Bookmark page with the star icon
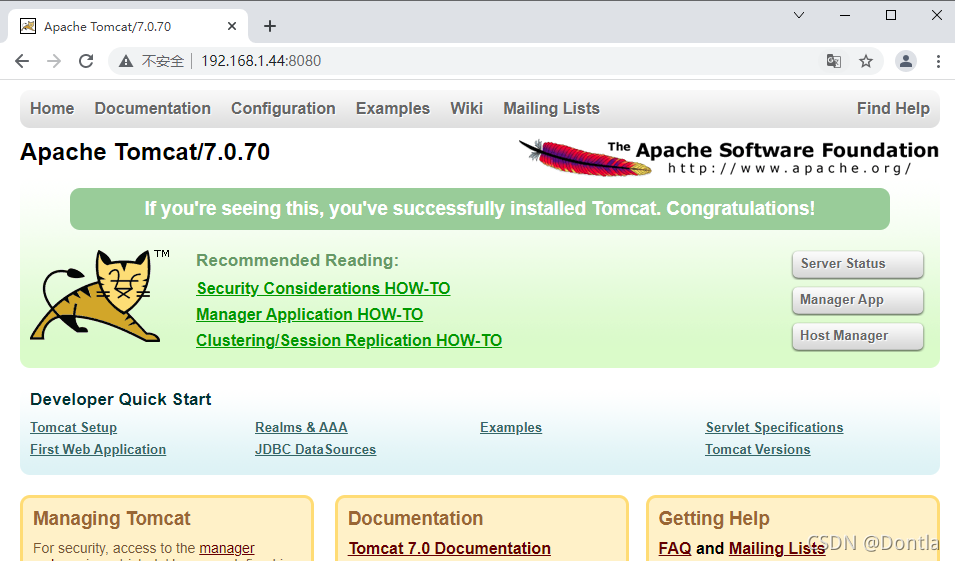The width and height of the screenshot is (955, 561). [865, 61]
